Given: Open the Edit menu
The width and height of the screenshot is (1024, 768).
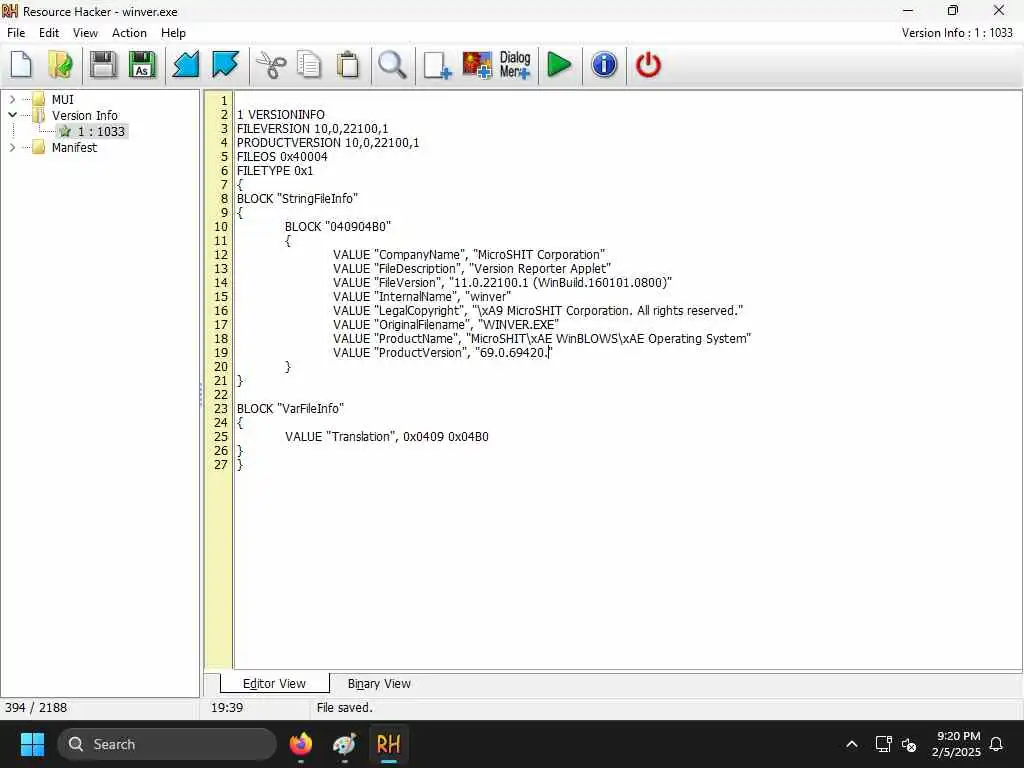Looking at the screenshot, I should pos(49,33).
